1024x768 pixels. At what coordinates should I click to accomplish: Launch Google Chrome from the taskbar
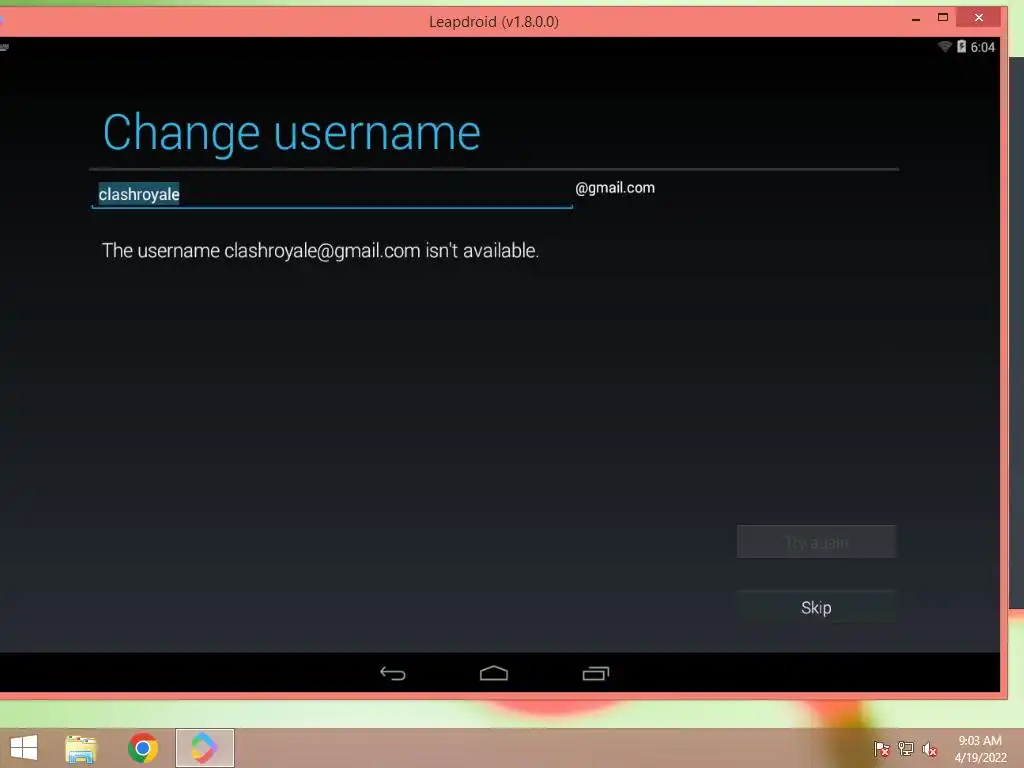coord(143,748)
